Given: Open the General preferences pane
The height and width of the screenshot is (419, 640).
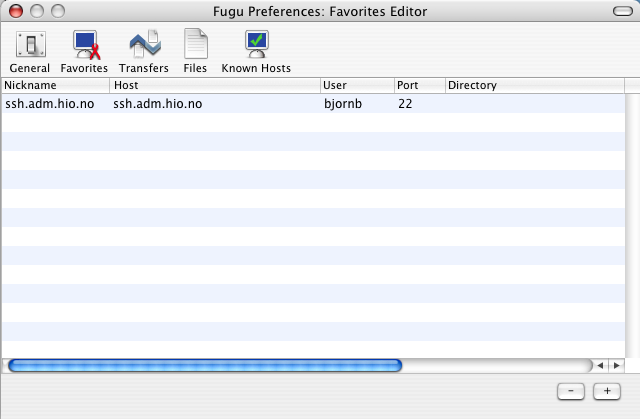Looking at the screenshot, I should (30, 51).
